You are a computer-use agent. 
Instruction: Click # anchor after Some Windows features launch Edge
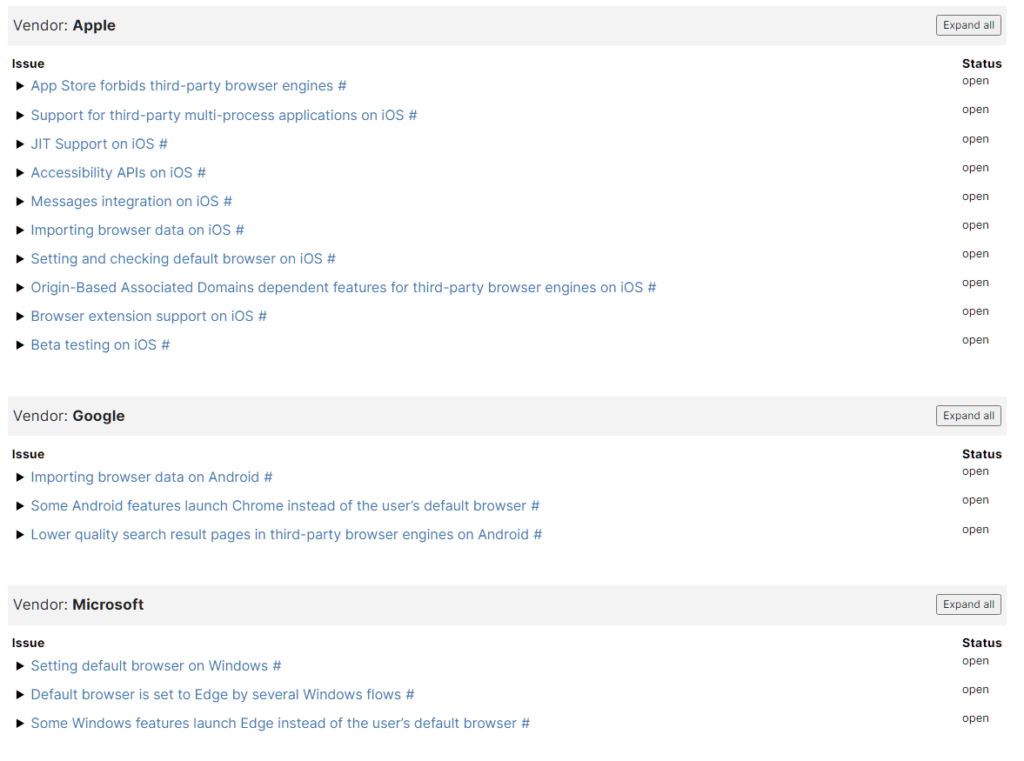click(x=525, y=724)
